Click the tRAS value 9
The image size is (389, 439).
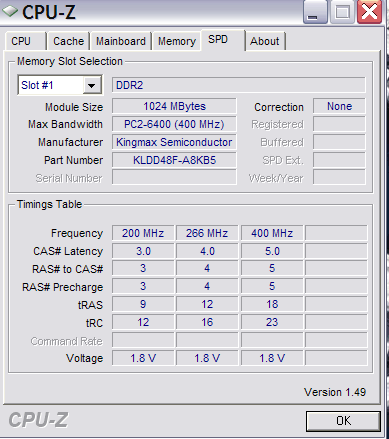(x=143, y=304)
